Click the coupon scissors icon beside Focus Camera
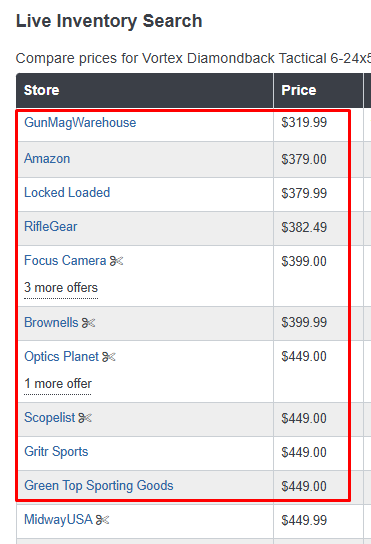 pos(117,261)
